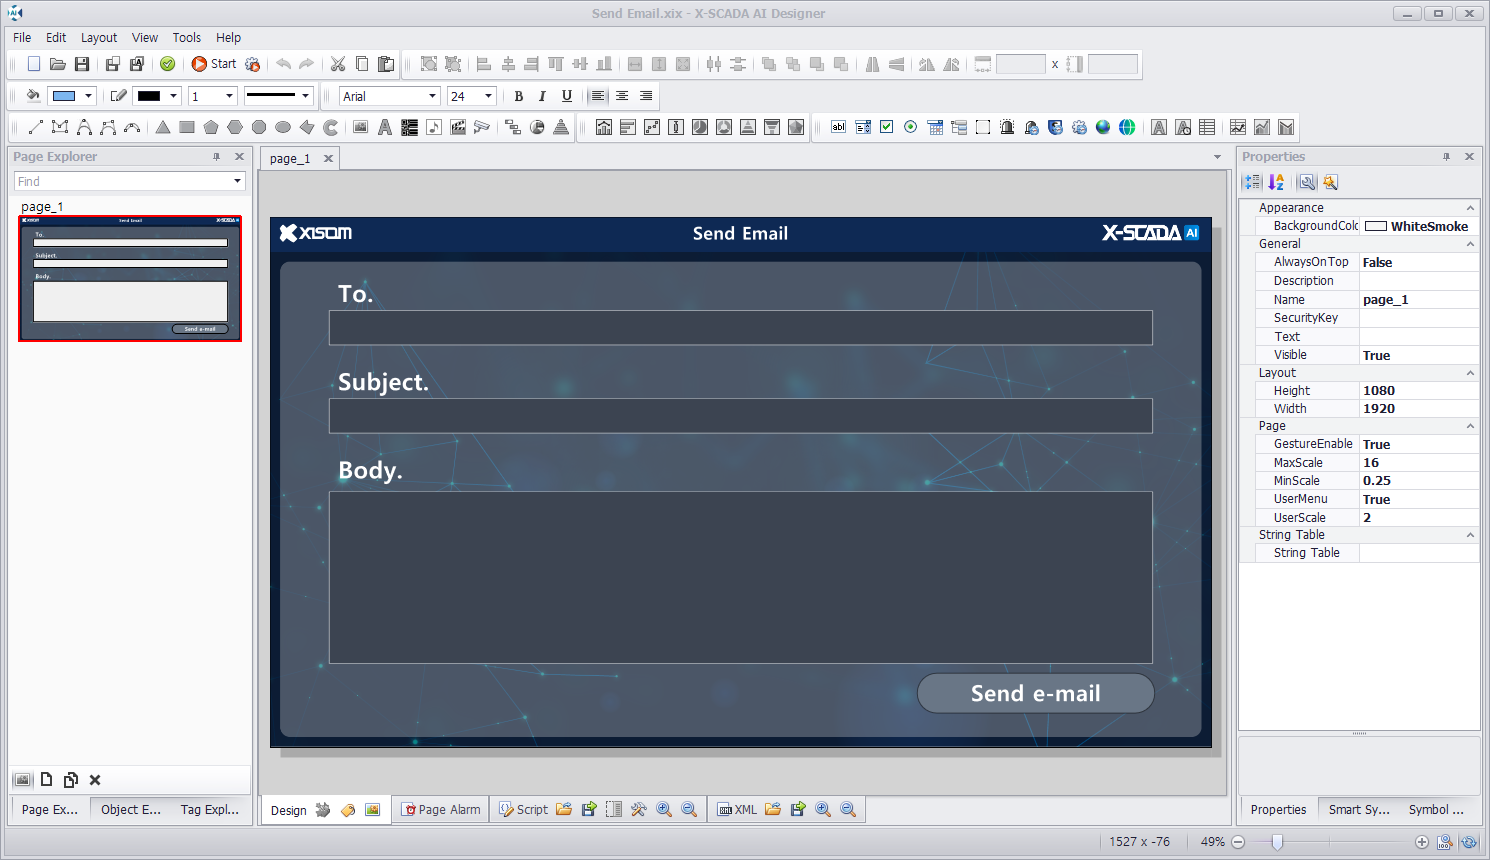Toggle bold text formatting

[x=518, y=96]
